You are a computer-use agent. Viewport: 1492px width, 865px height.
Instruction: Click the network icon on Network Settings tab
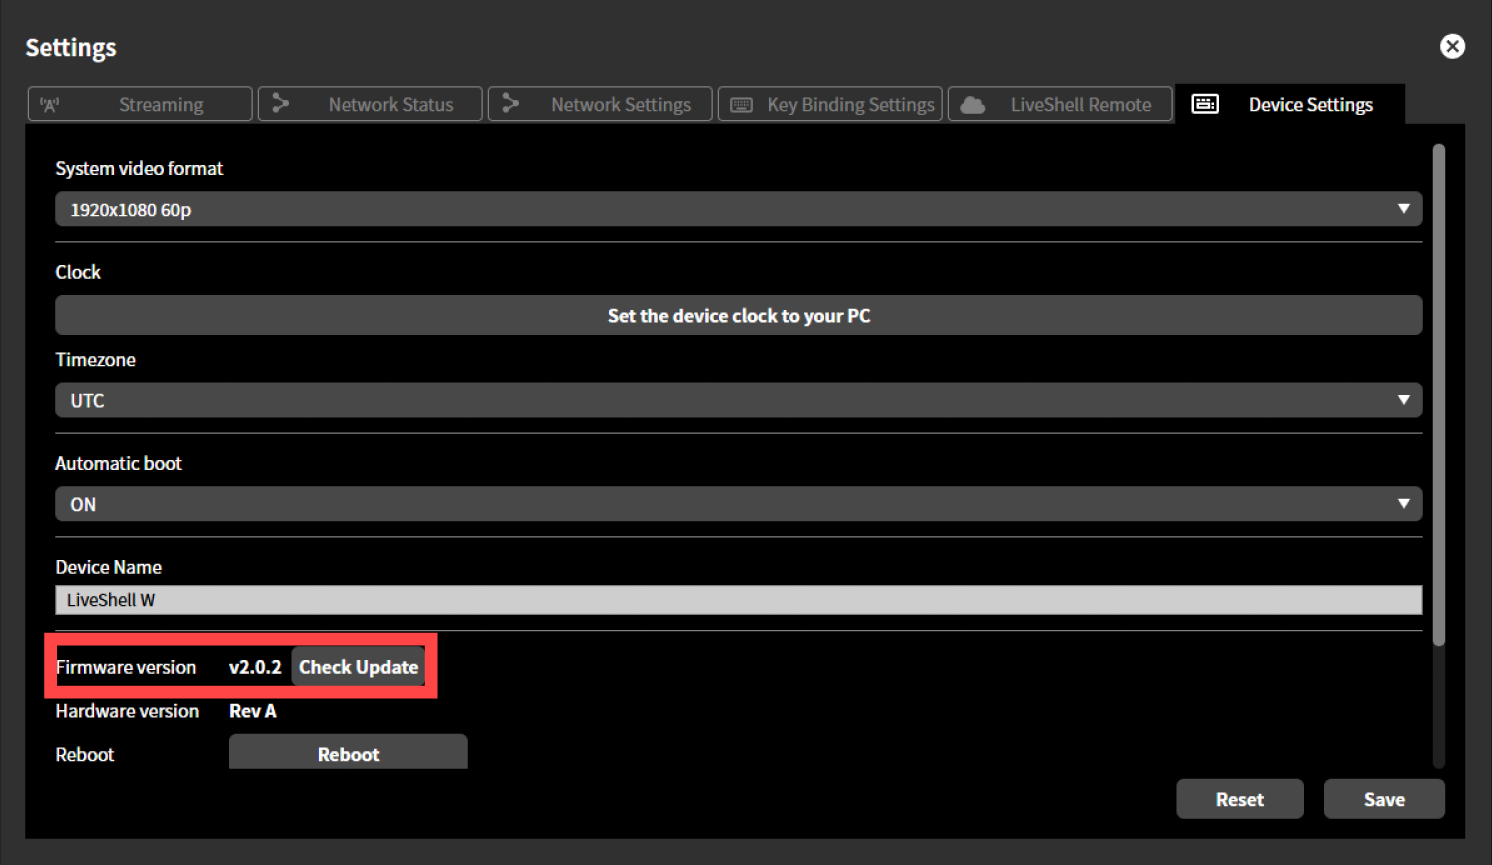[513, 104]
